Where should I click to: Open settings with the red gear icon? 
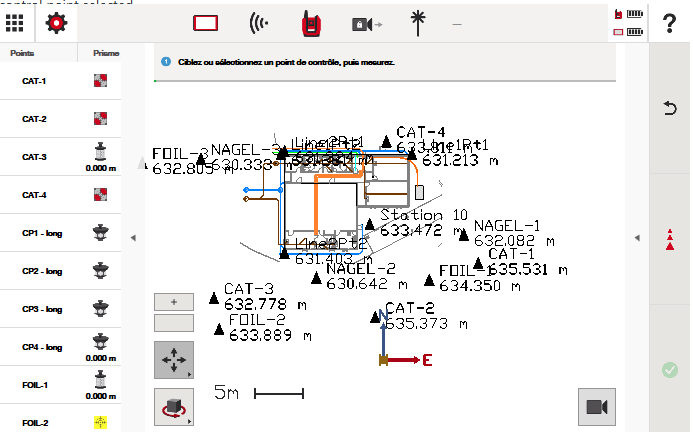tap(56, 22)
